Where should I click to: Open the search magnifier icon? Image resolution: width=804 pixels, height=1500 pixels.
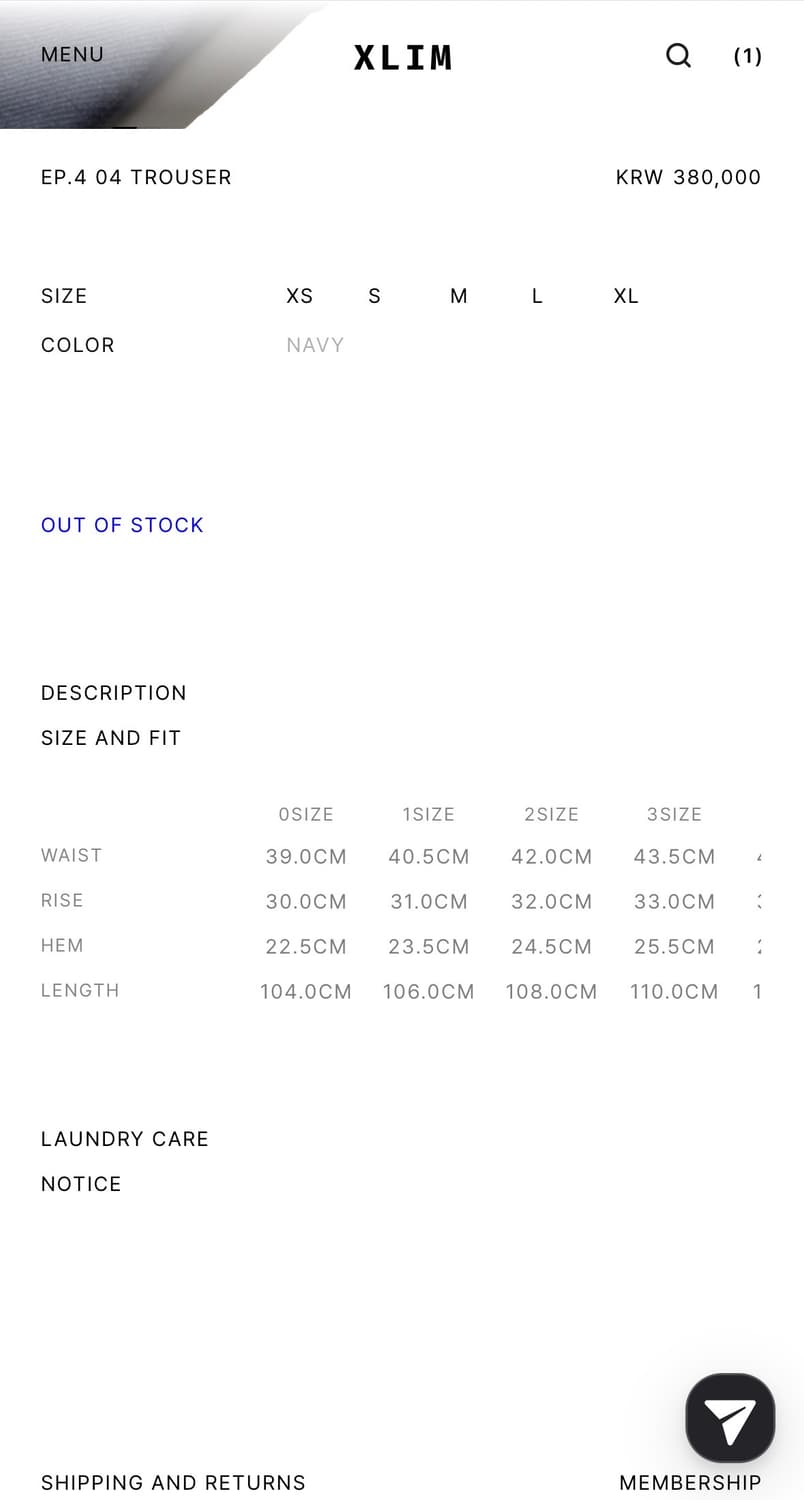coord(678,56)
